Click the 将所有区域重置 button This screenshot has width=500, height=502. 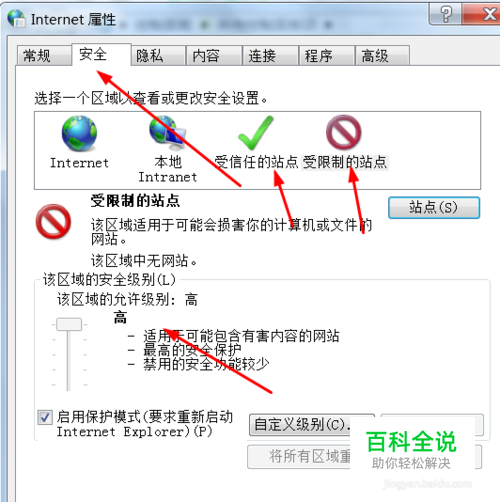pyautogui.click(x=365, y=456)
